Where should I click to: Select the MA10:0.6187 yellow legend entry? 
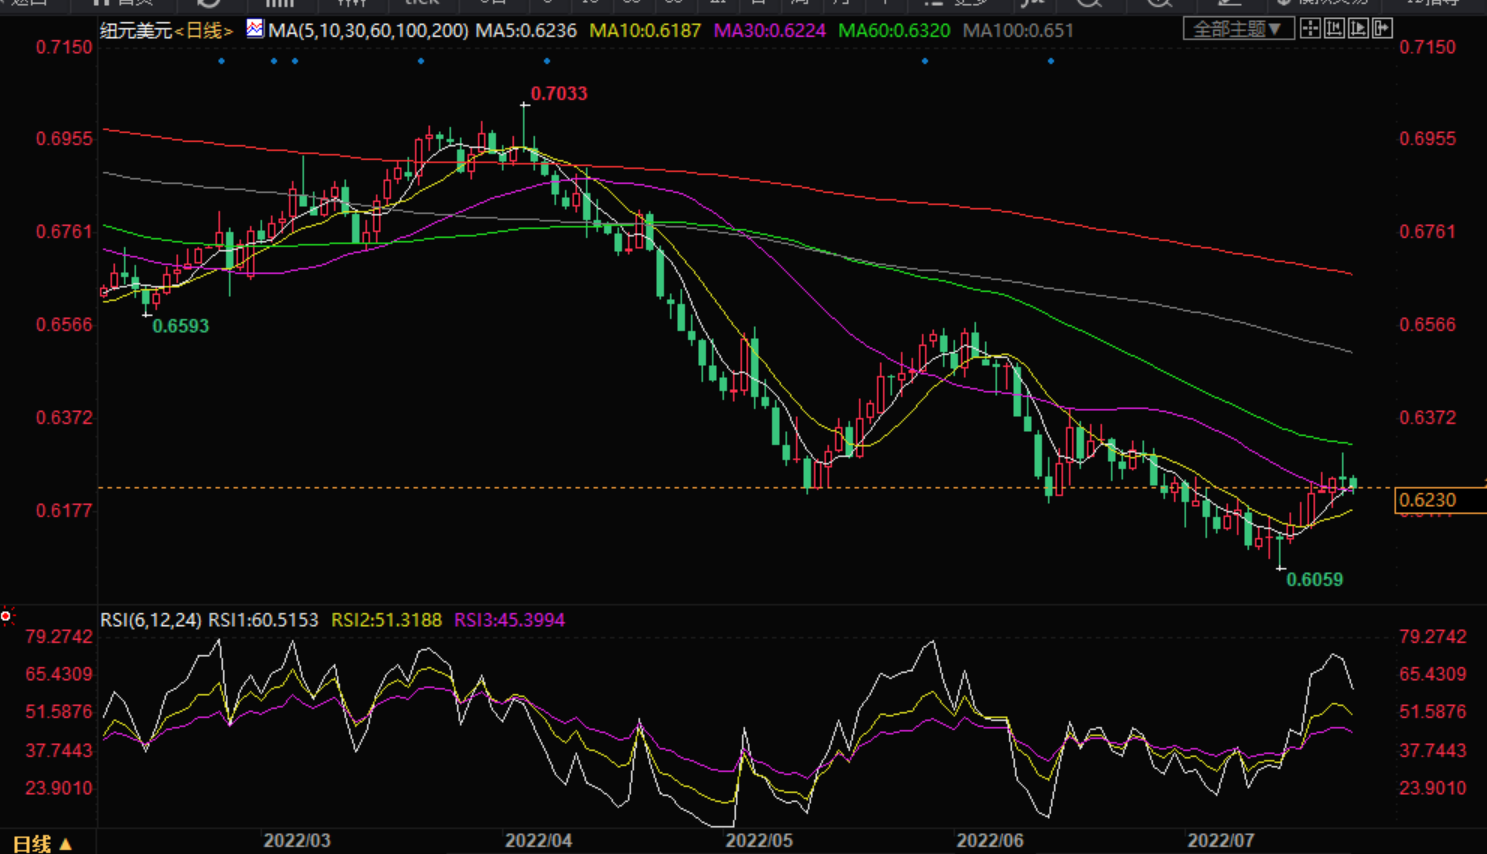point(645,31)
